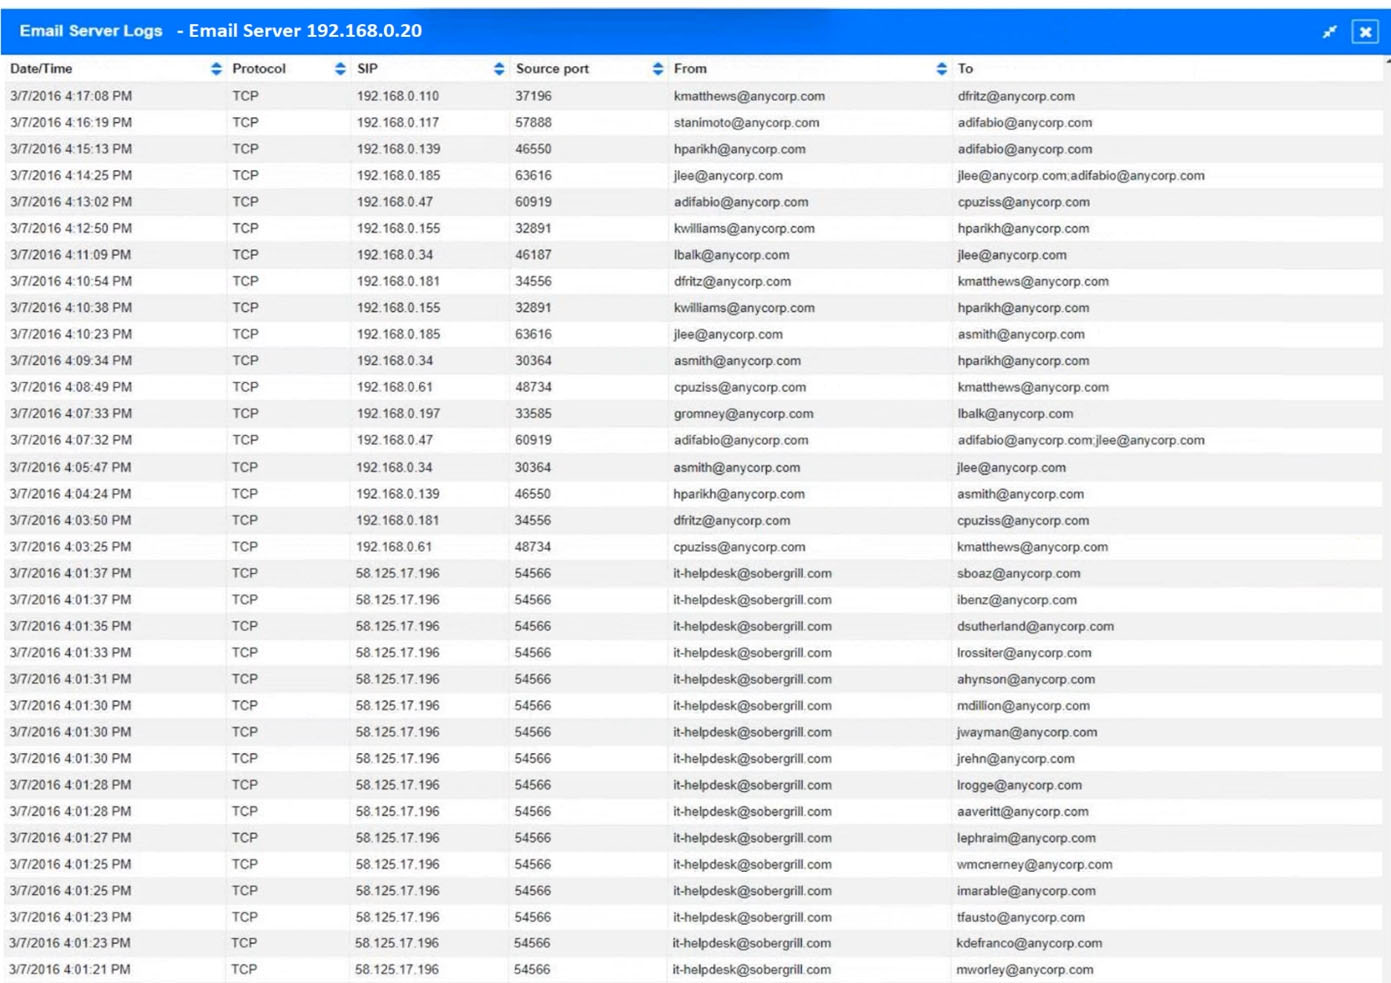This screenshot has height=983, width=1391.
Task: Click recipient adifabio@anycorp.com;jlee@anycorp.com
Action: 1081,441
